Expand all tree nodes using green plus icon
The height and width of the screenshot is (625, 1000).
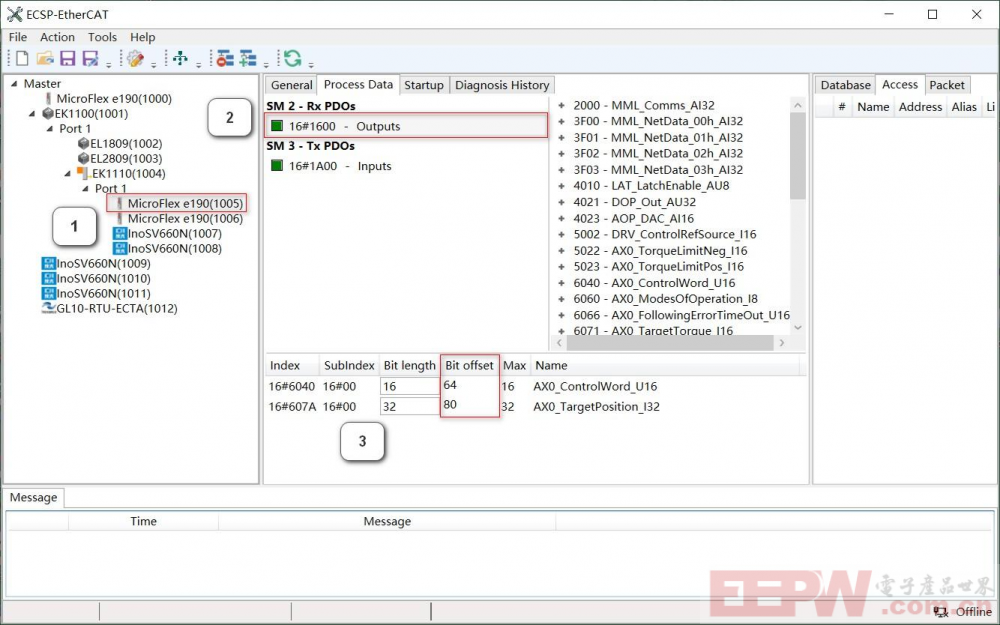(247, 59)
